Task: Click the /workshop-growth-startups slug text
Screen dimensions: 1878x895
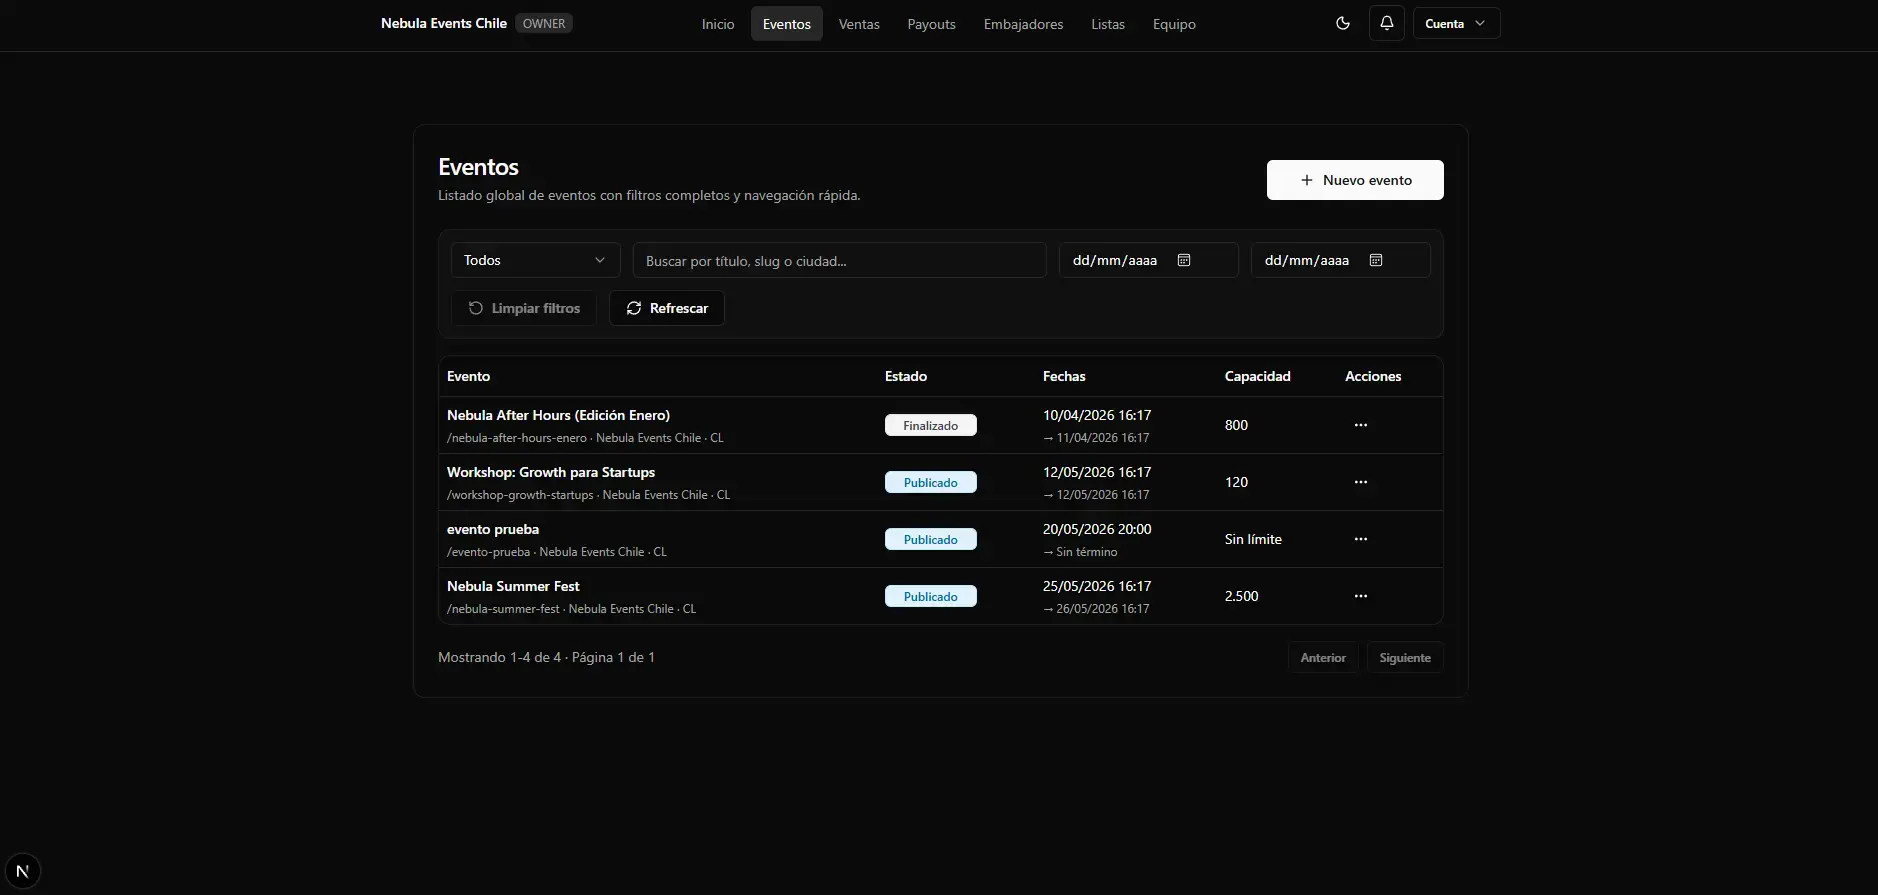Action: click(x=520, y=495)
